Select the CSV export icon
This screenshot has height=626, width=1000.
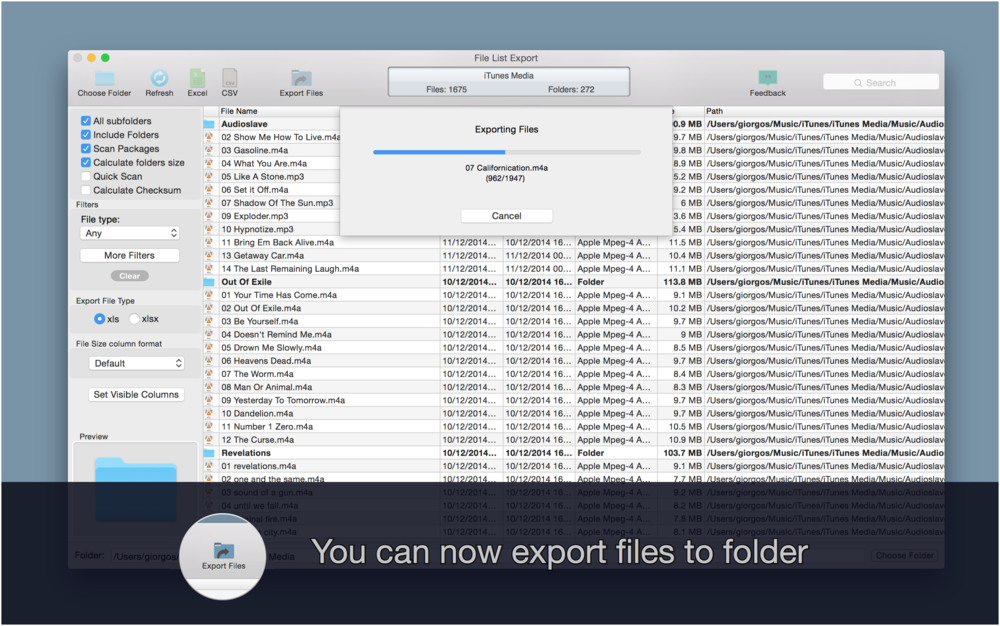pos(229,79)
